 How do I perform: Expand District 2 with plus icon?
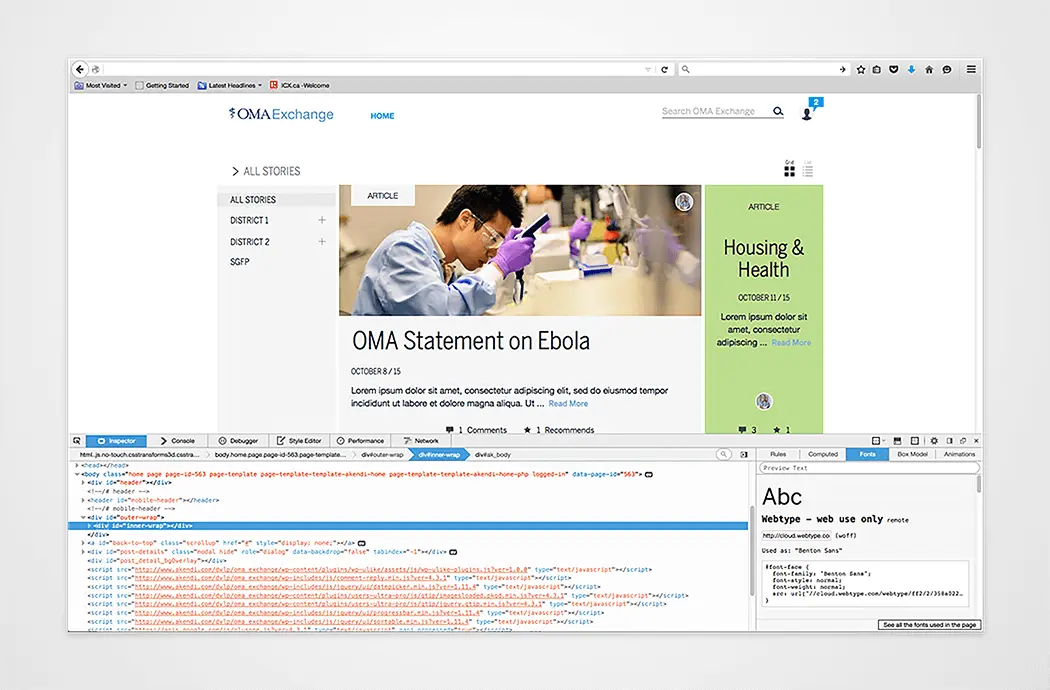point(322,241)
